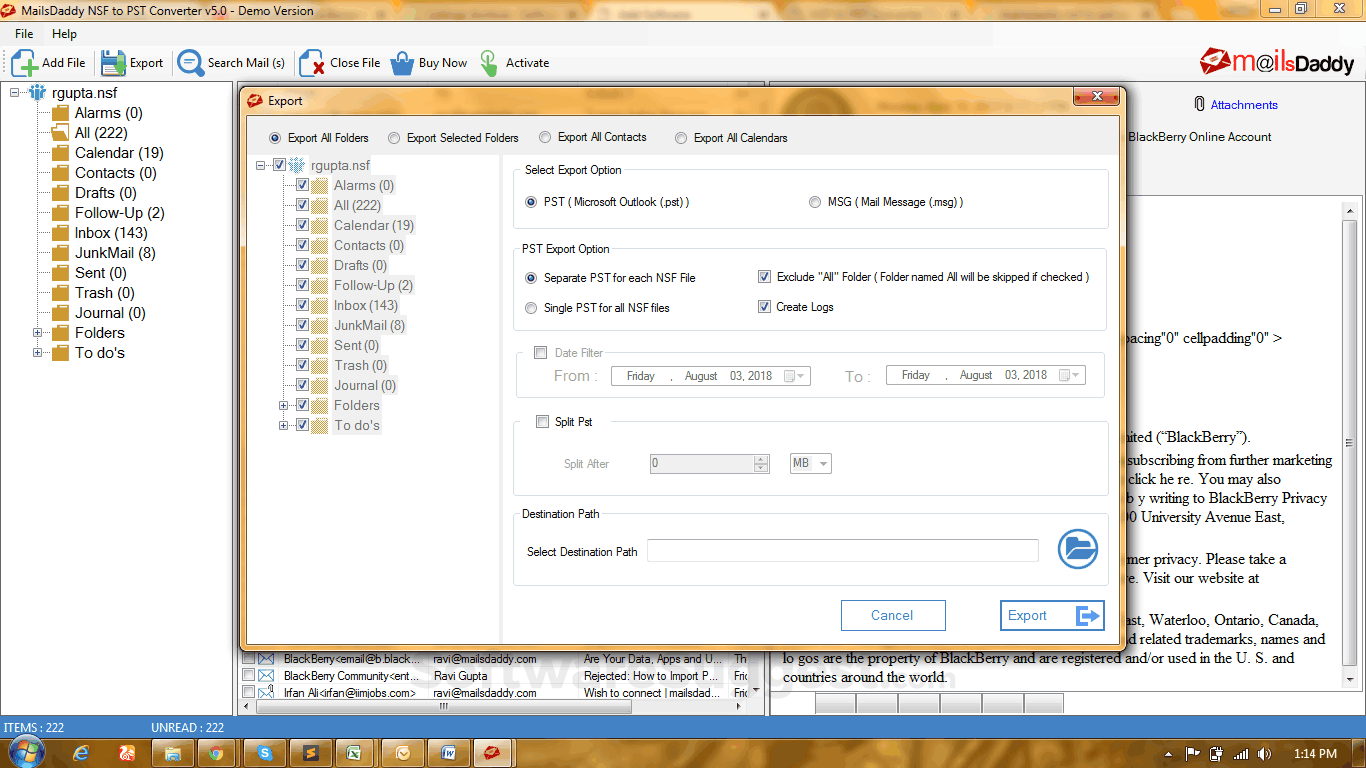Open the Help menu

tap(64, 34)
